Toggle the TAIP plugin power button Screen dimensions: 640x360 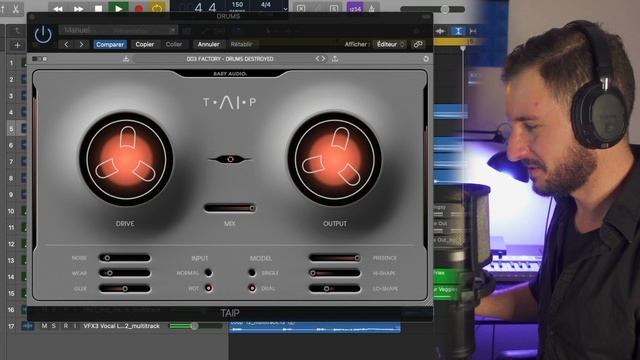click(43, 35)
